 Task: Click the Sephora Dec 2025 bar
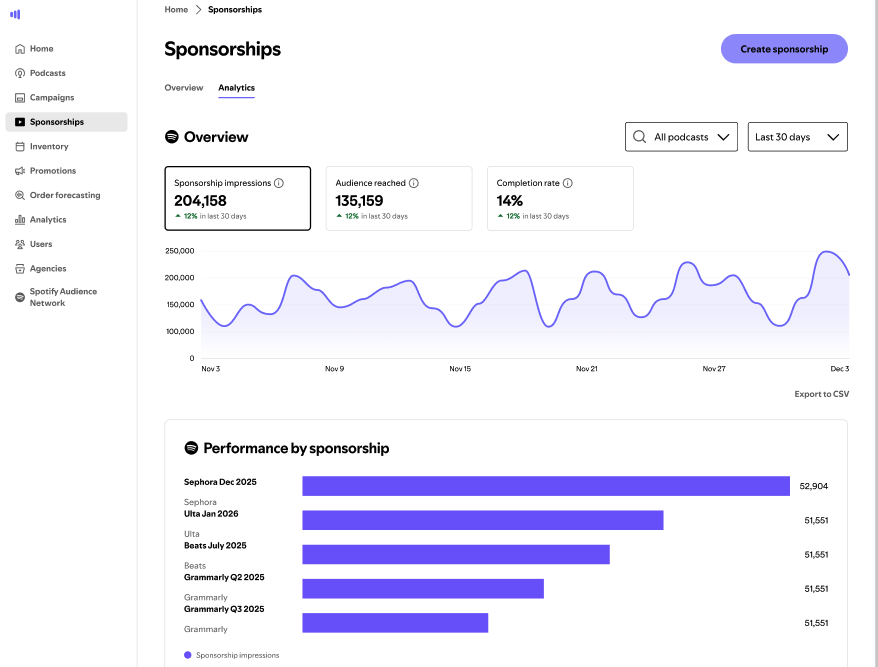(546, 486)
